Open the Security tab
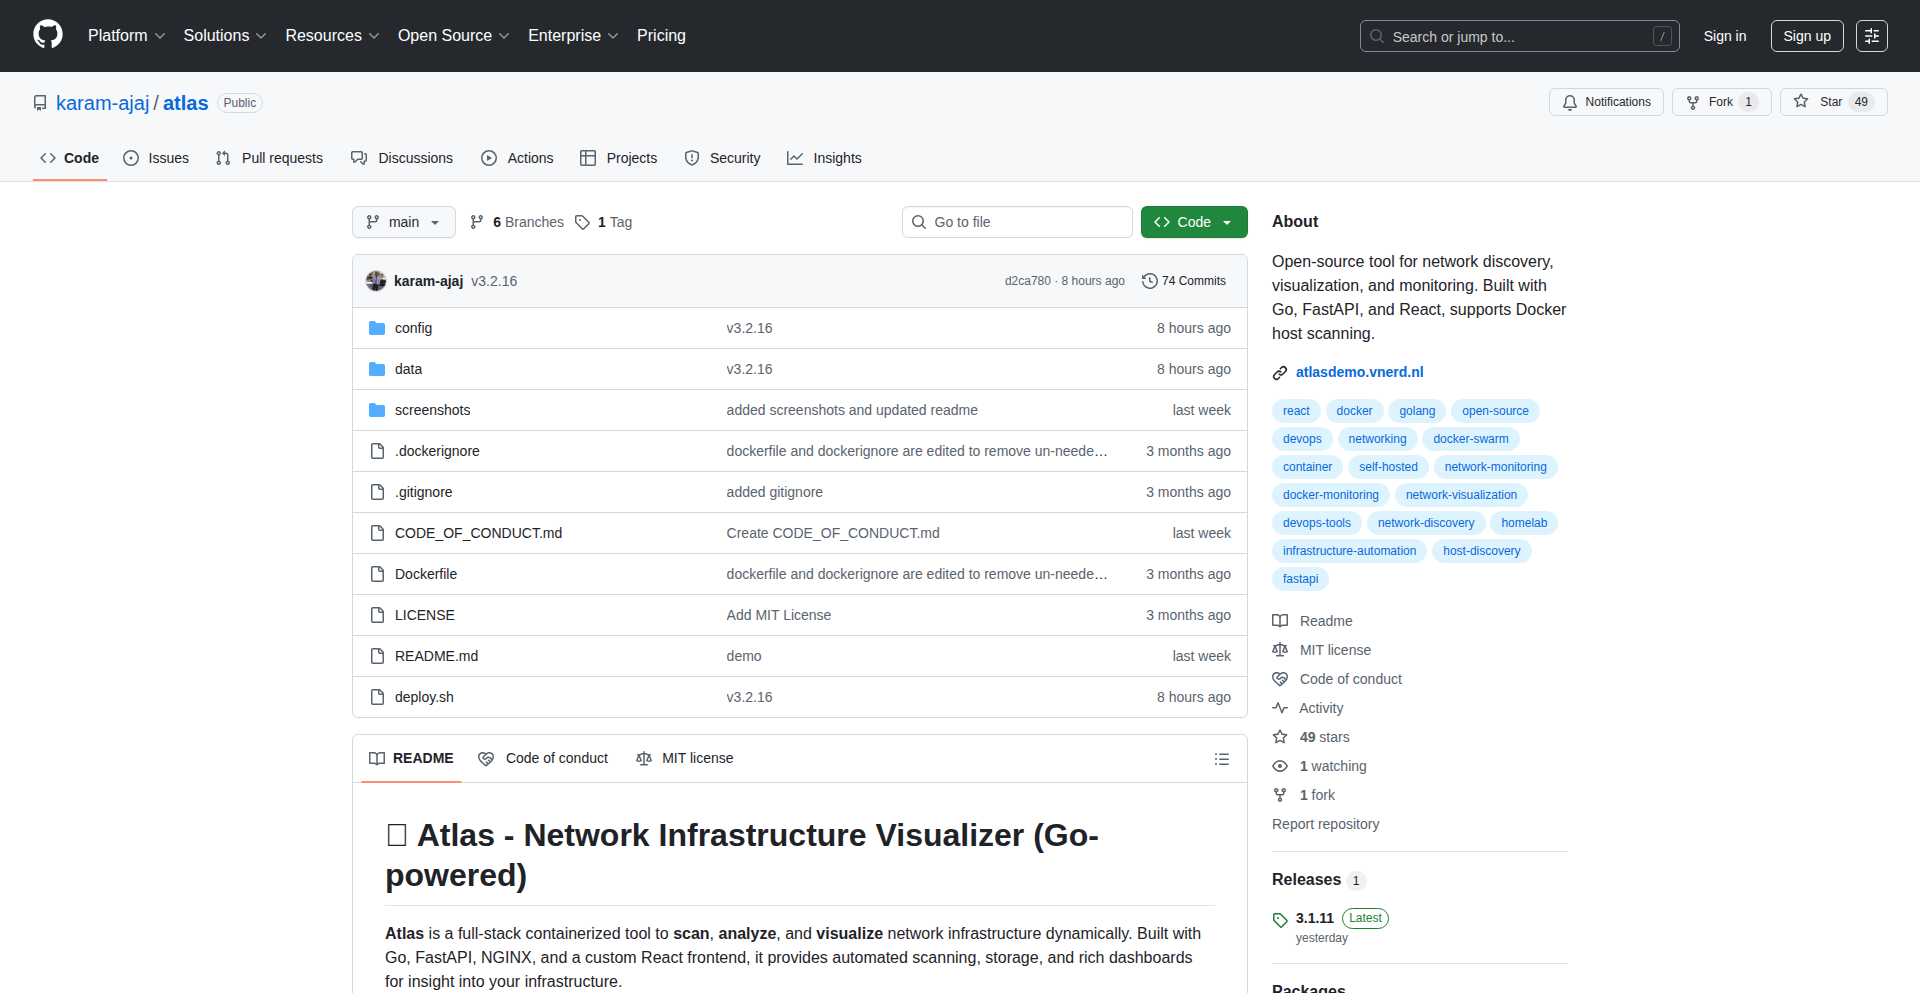Viewport: 1920px width, 993px height. (722, 158)
